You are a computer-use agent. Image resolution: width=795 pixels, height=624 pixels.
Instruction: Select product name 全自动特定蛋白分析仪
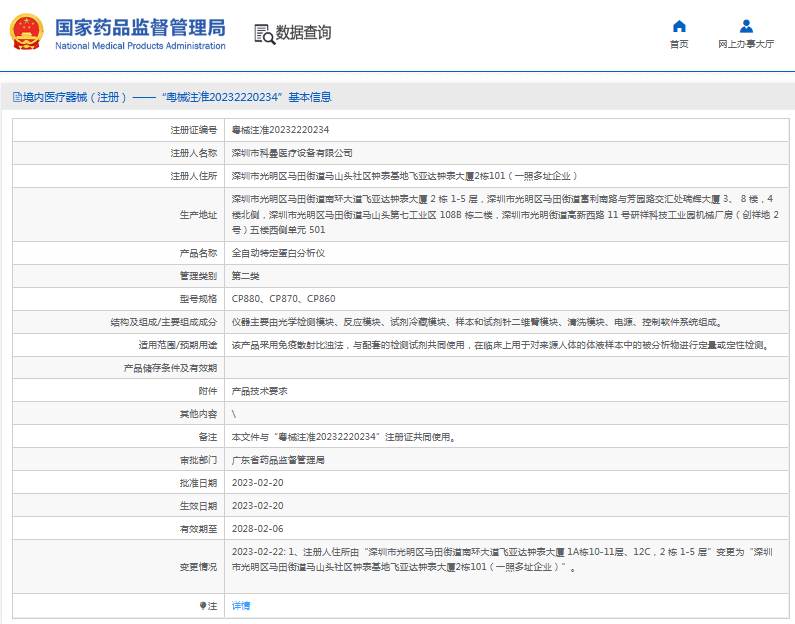click(x=278, y=253)
